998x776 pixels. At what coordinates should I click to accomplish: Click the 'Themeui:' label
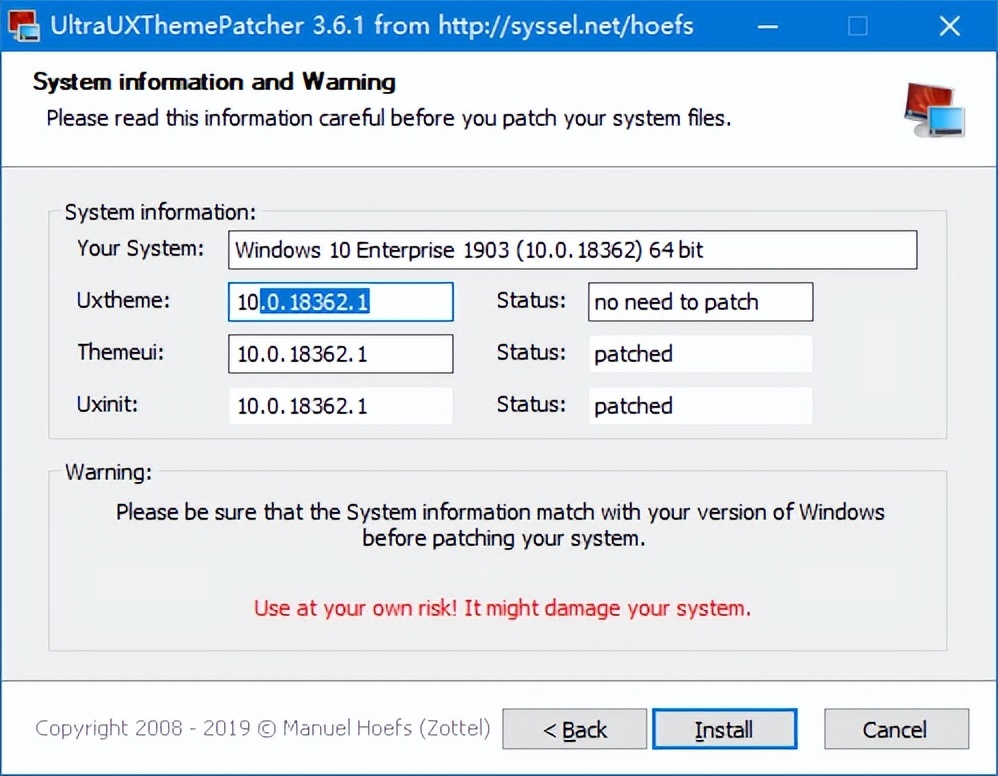tap(120, 352)
